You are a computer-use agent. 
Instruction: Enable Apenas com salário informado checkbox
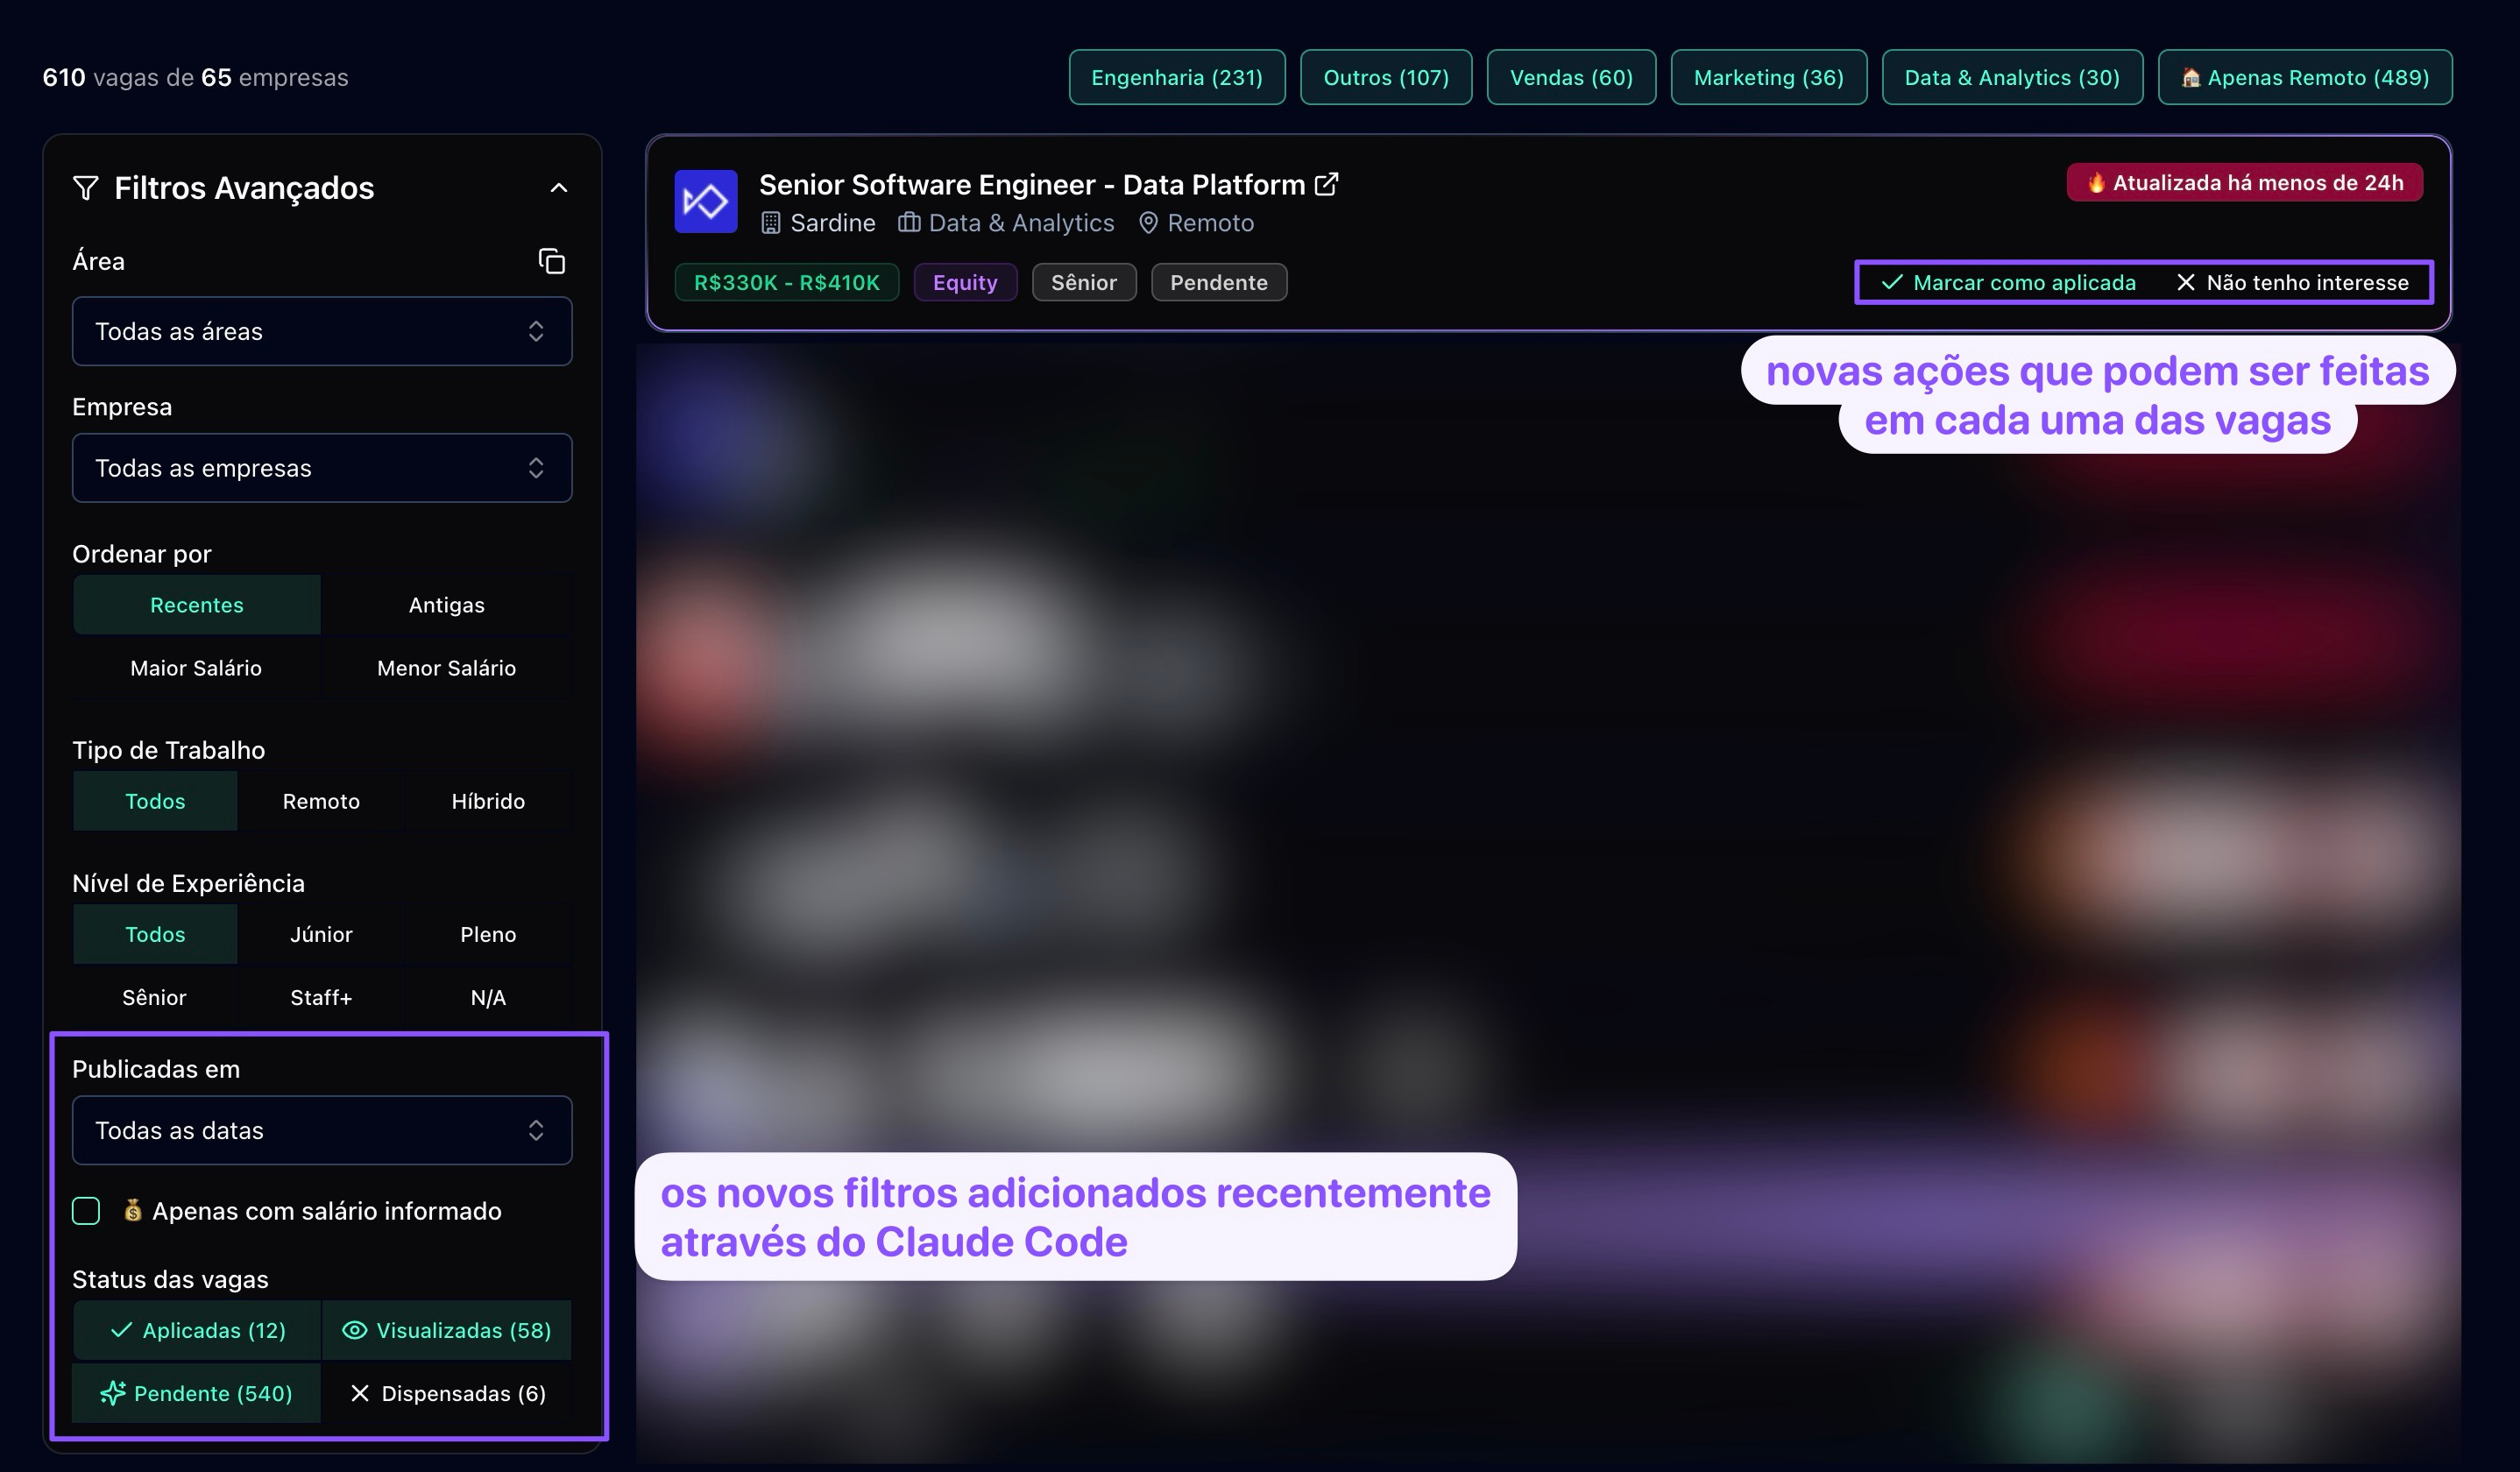tap(86, 1211)
